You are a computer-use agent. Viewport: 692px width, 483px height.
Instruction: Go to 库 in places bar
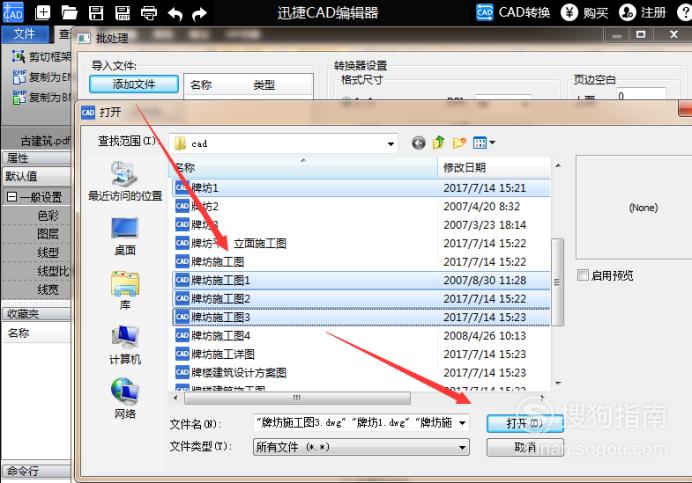point(125,291)
